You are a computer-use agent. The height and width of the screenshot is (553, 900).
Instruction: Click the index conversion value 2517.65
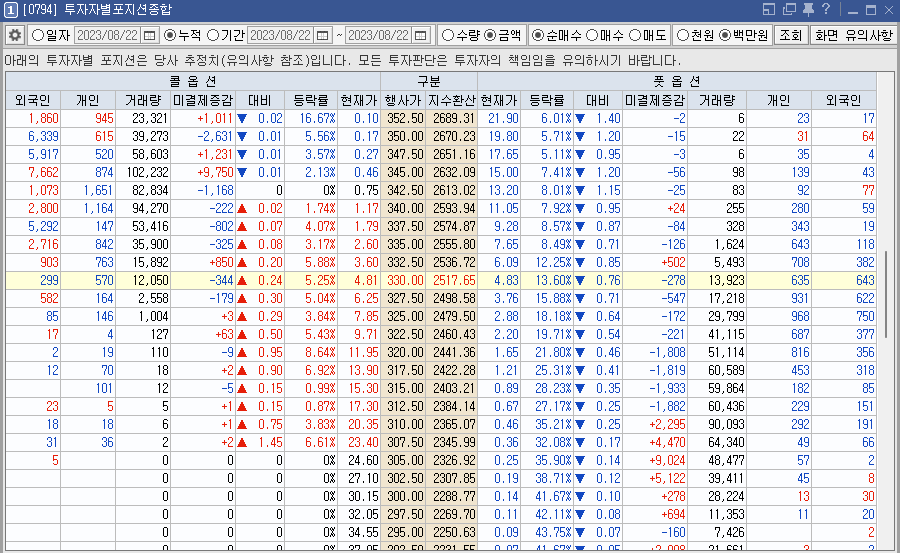point(452,280)
